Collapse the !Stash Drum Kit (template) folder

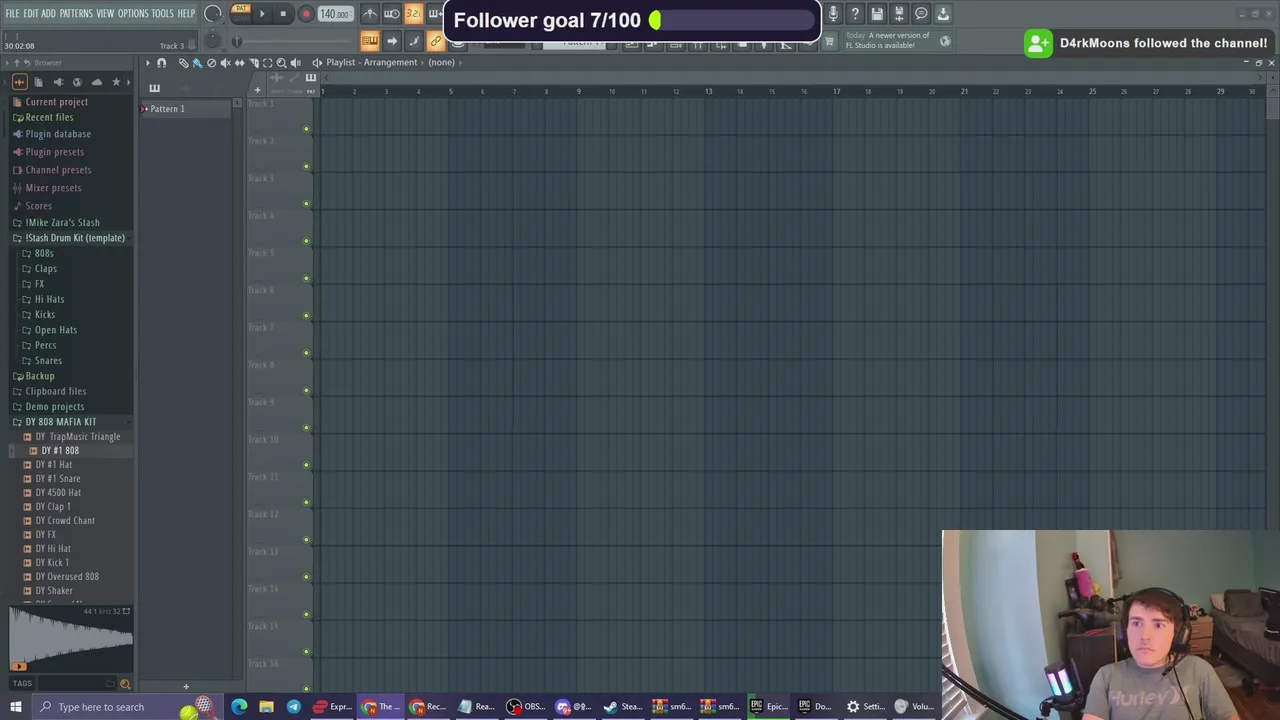[x=75, y=238]
